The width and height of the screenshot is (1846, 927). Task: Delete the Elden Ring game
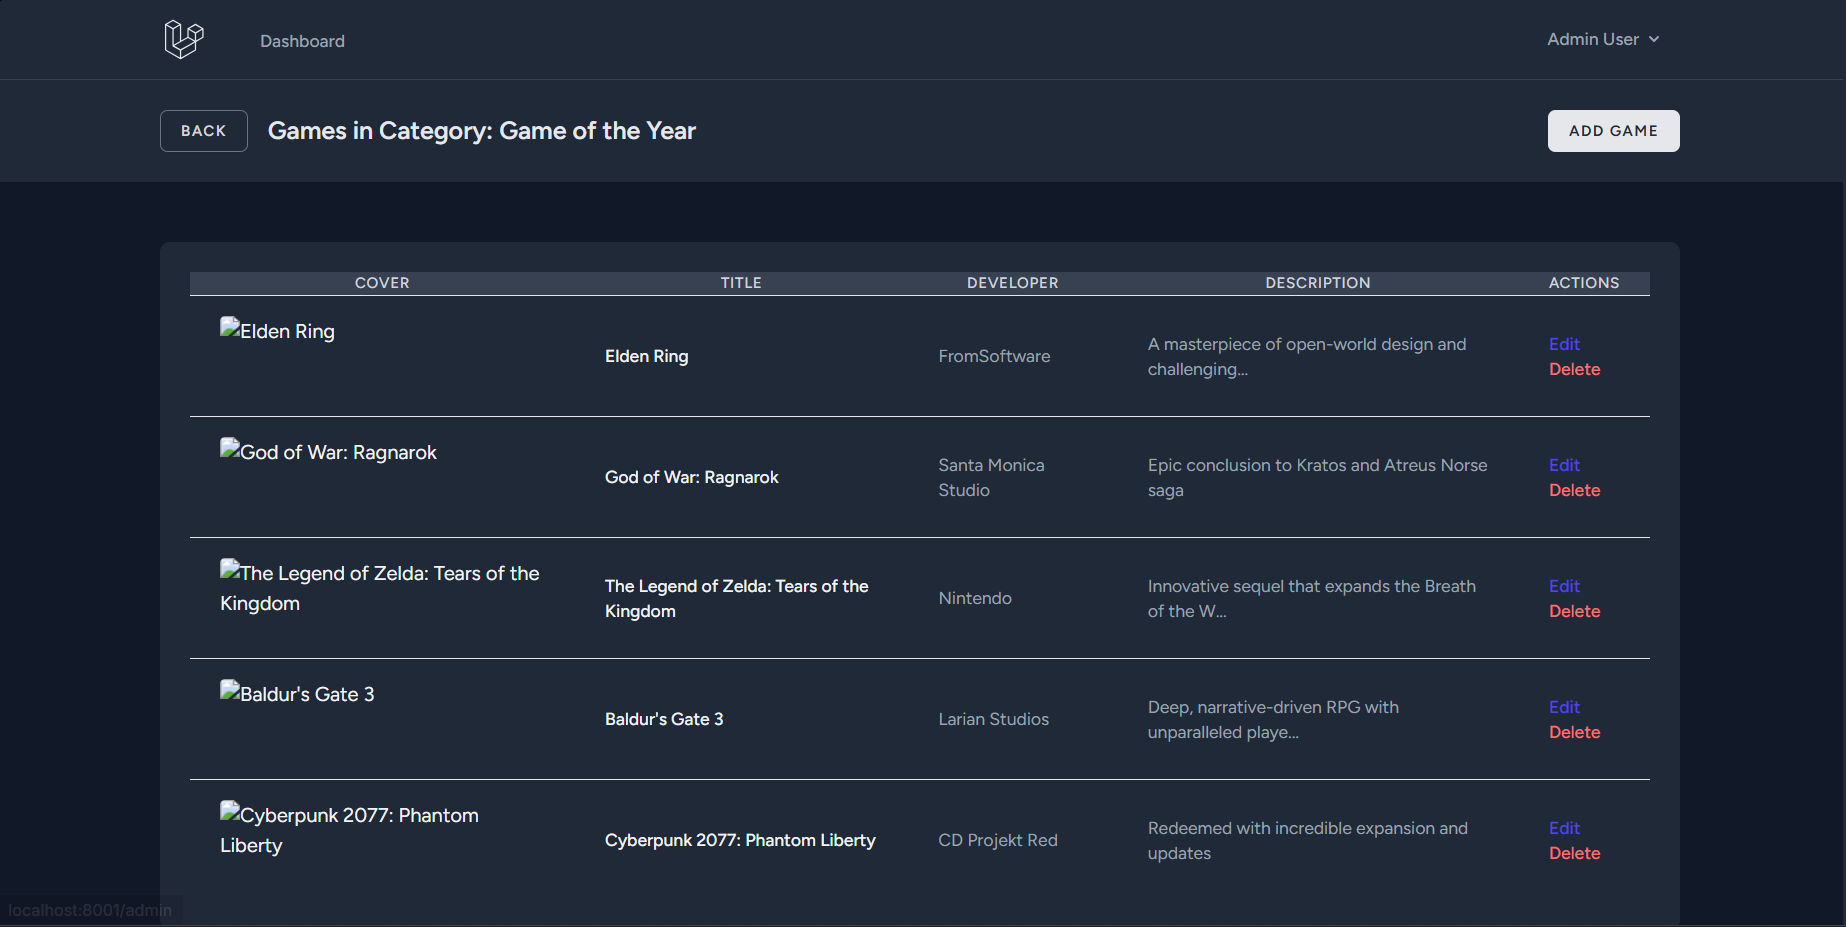1574,369
